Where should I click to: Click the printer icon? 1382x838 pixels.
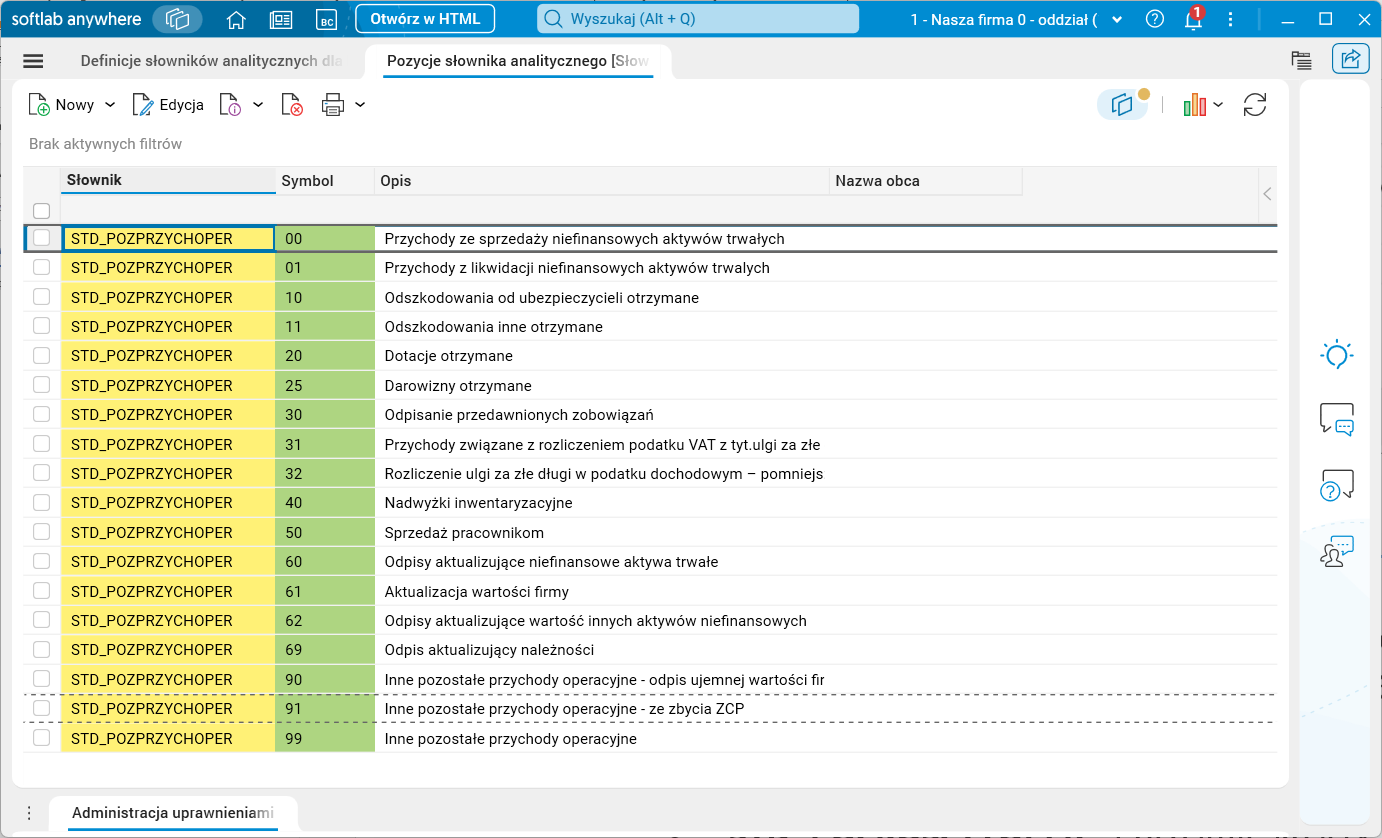point(333,105)
